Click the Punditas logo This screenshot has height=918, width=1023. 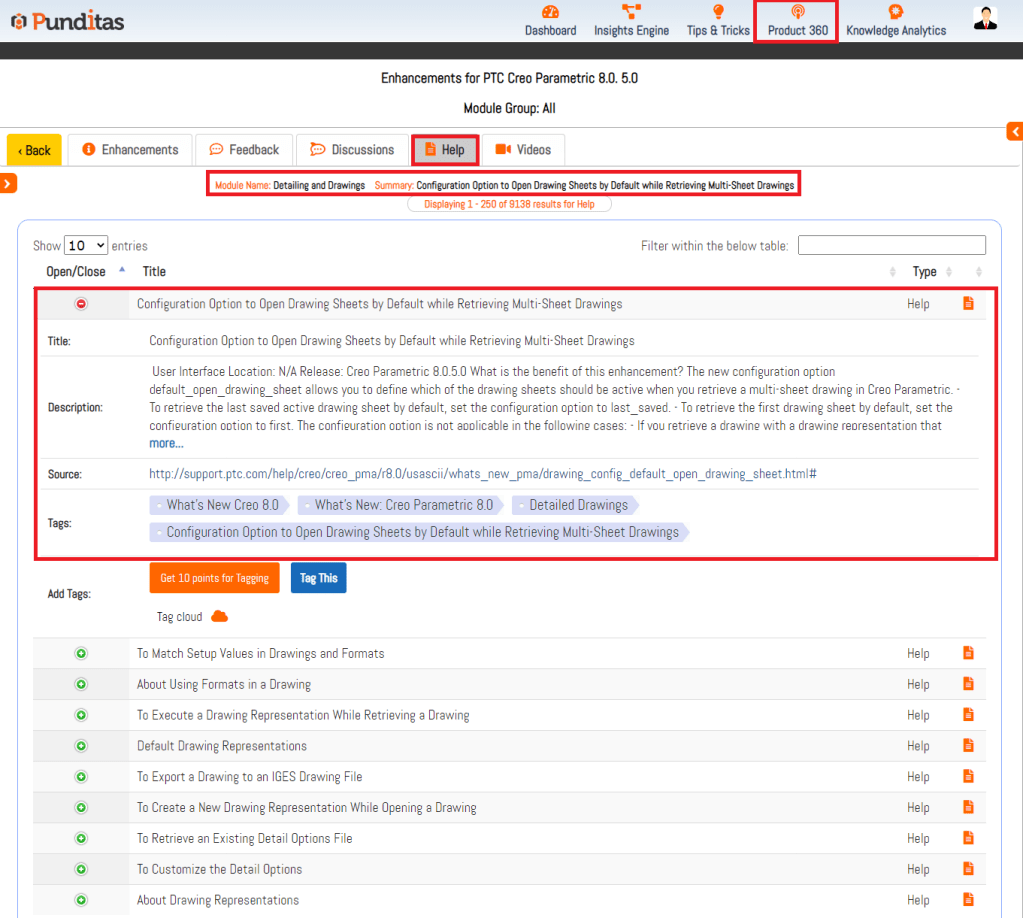(x=68, y=20)
